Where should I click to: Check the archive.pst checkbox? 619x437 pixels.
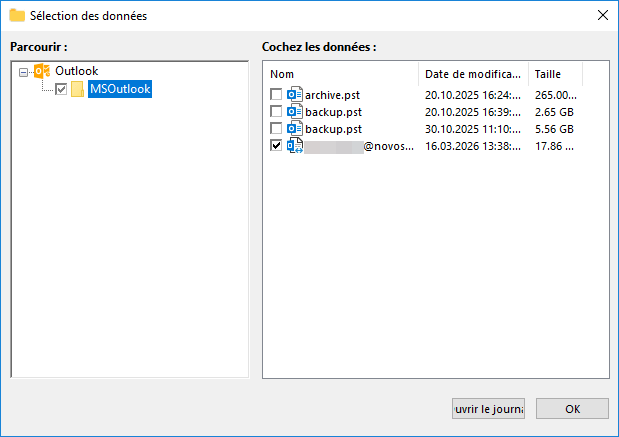(x=277, y=95)
